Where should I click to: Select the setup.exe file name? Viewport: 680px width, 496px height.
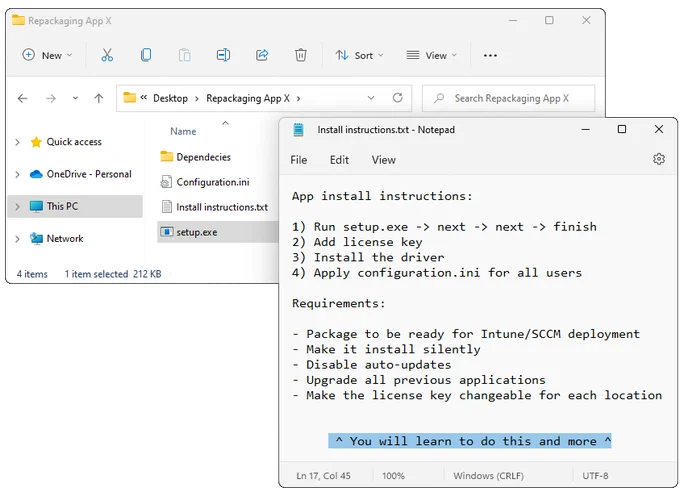[197, 232]
